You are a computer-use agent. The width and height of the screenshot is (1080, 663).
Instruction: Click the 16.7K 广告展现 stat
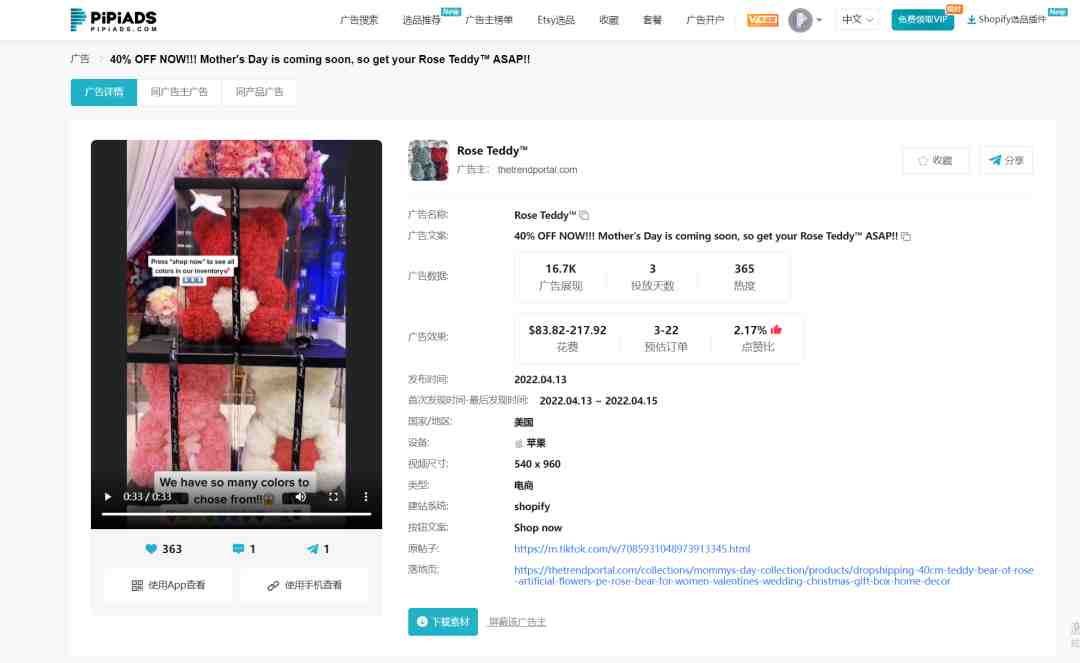[561, 277]
